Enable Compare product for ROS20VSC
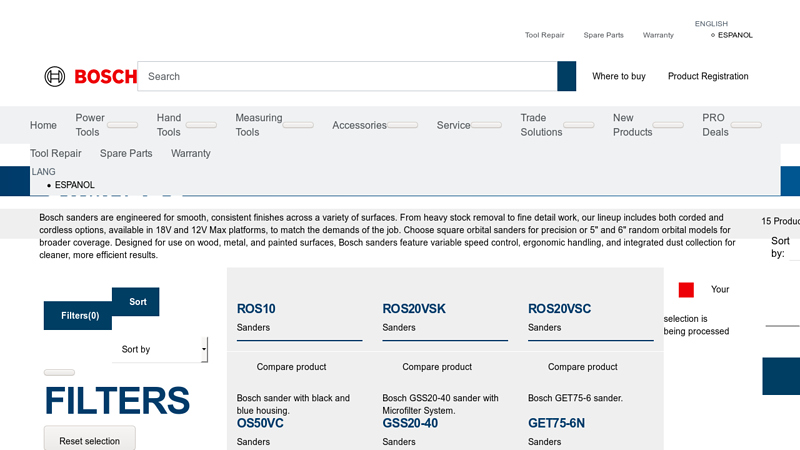800x450 pixels. tap(583, 367)
